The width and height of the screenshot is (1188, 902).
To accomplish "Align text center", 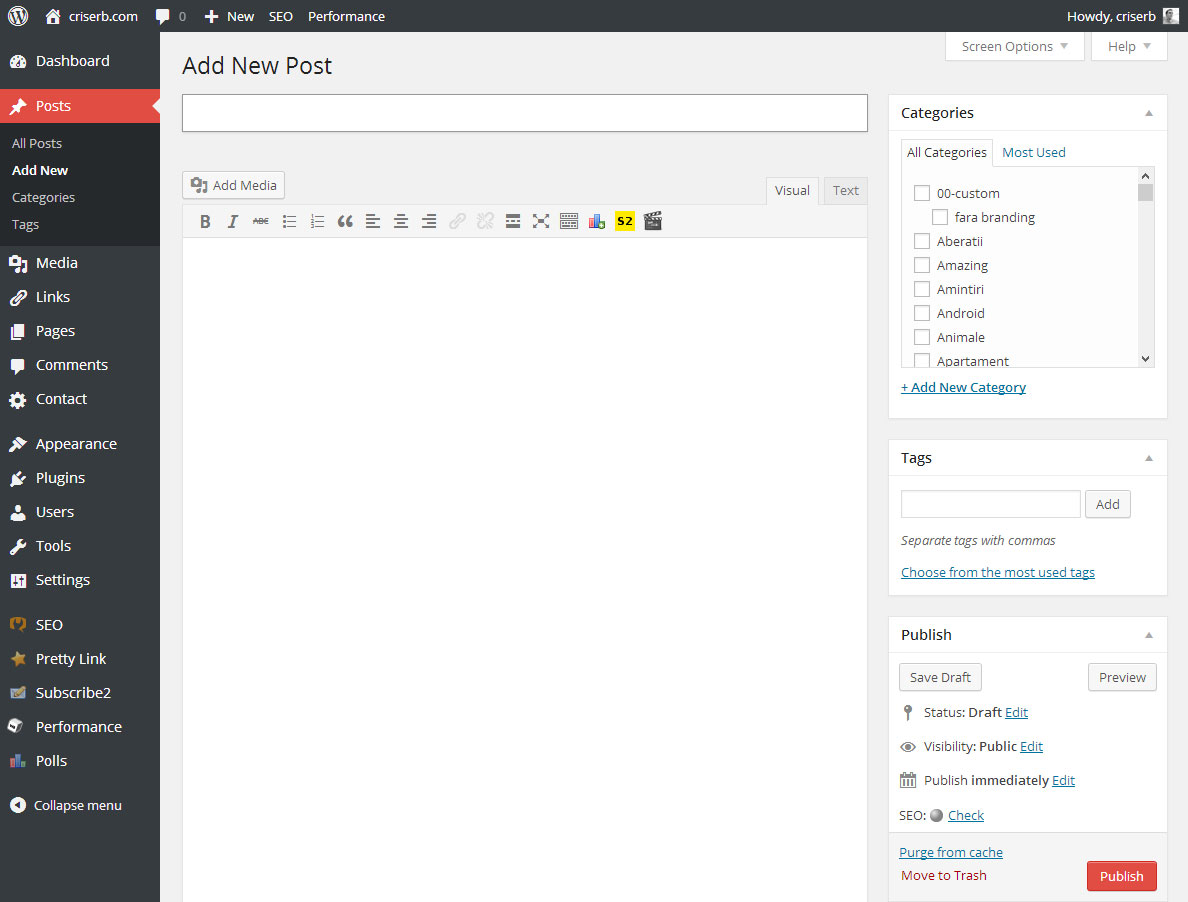I will tap(401, 221).
